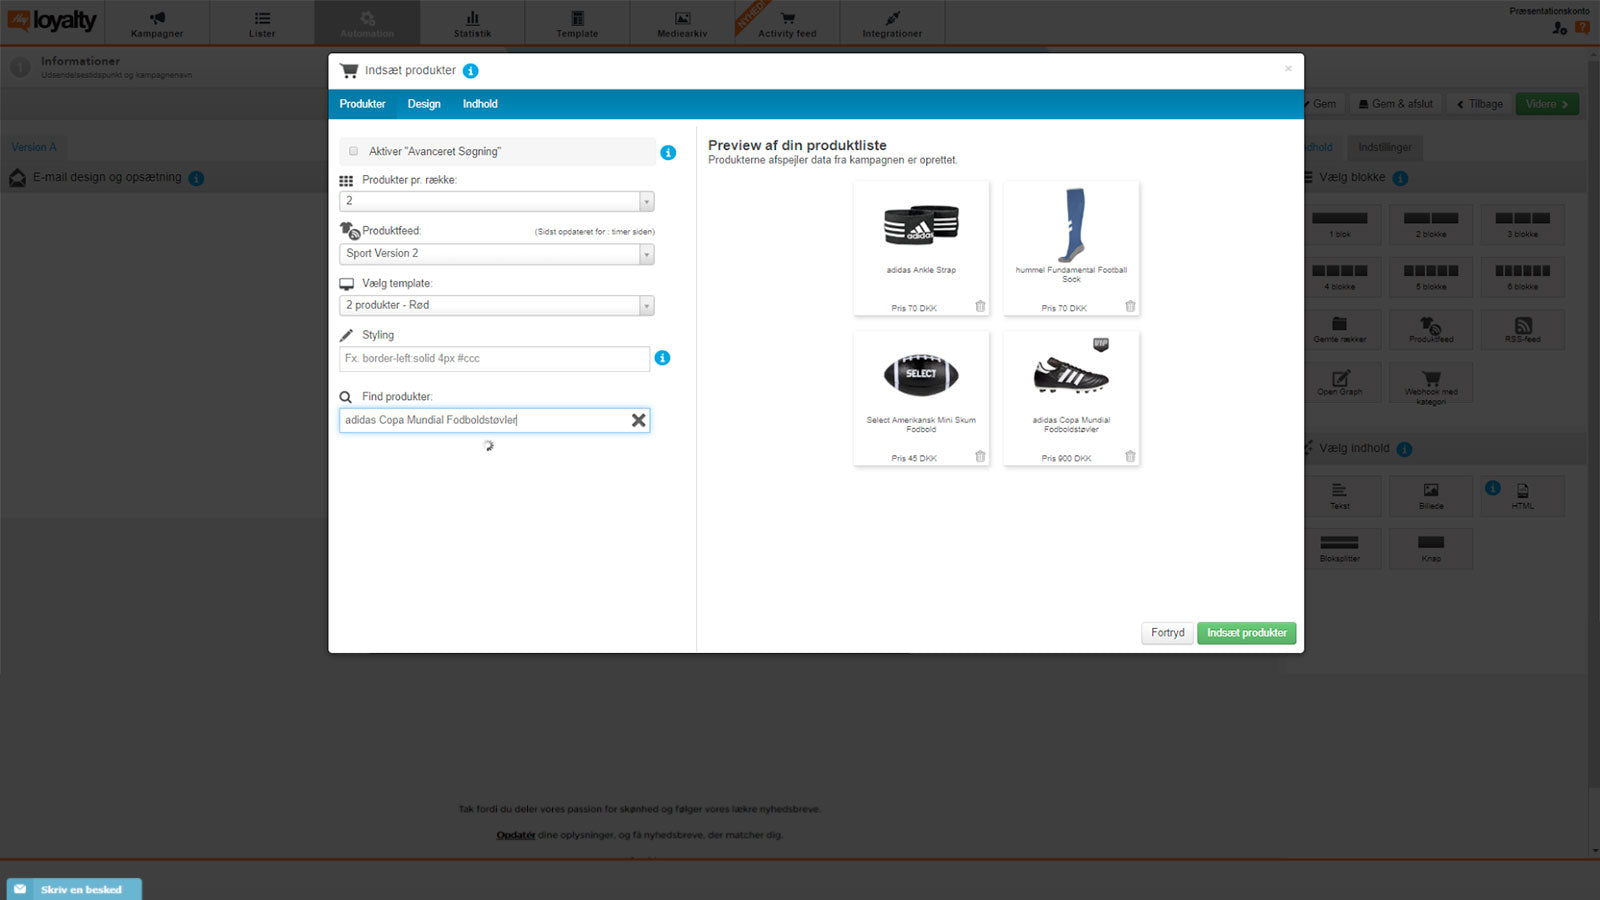The height and width of the screenshot is (900, 1600).
Task: Open the Produktfeed dropdown Sport Version 2
Action: click(497, 254)
